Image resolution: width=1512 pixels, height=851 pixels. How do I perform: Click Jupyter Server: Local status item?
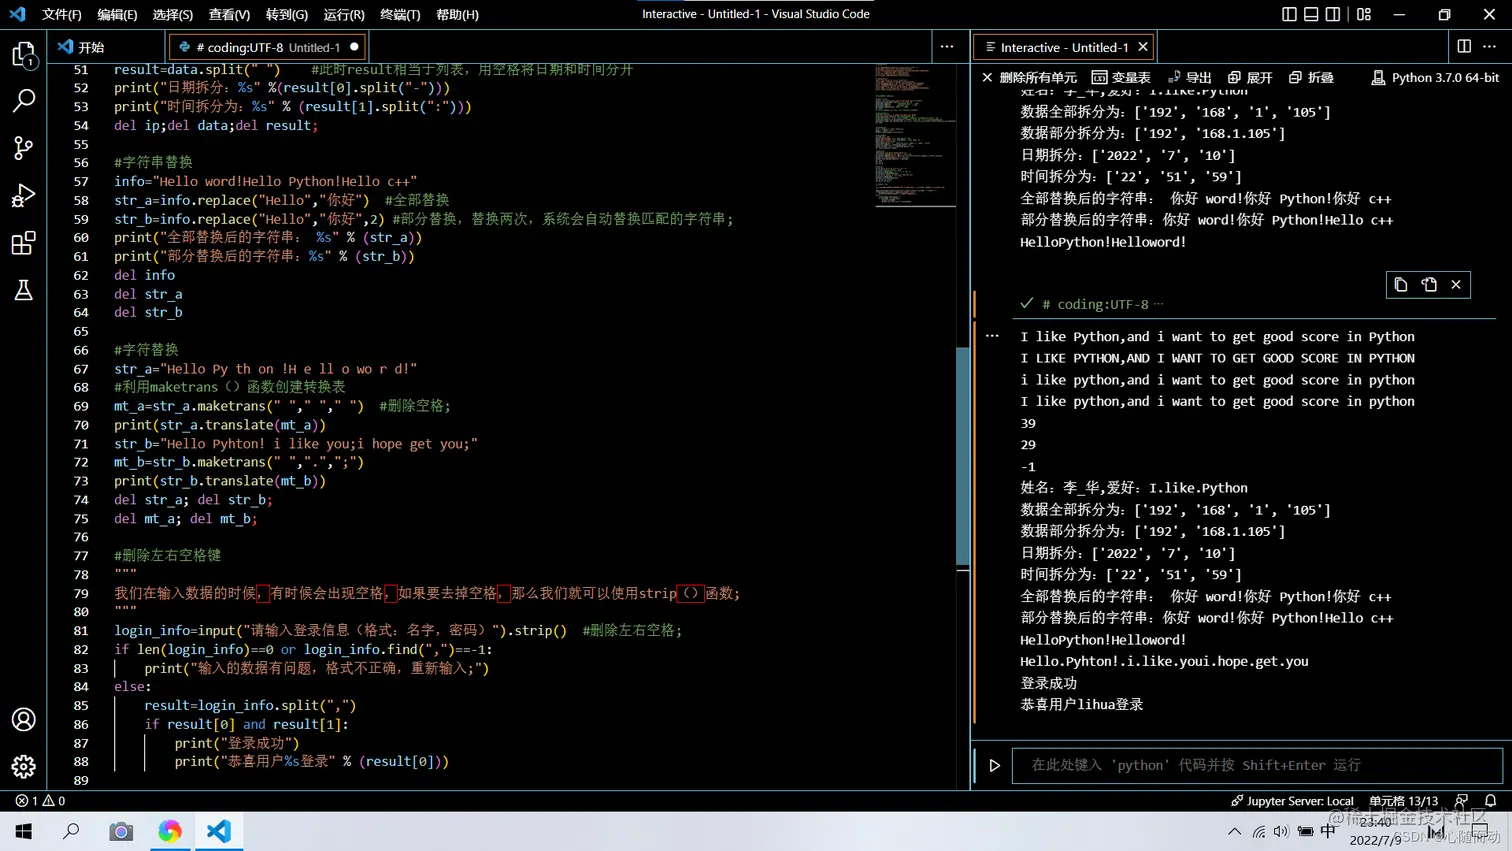(1292, 801)
